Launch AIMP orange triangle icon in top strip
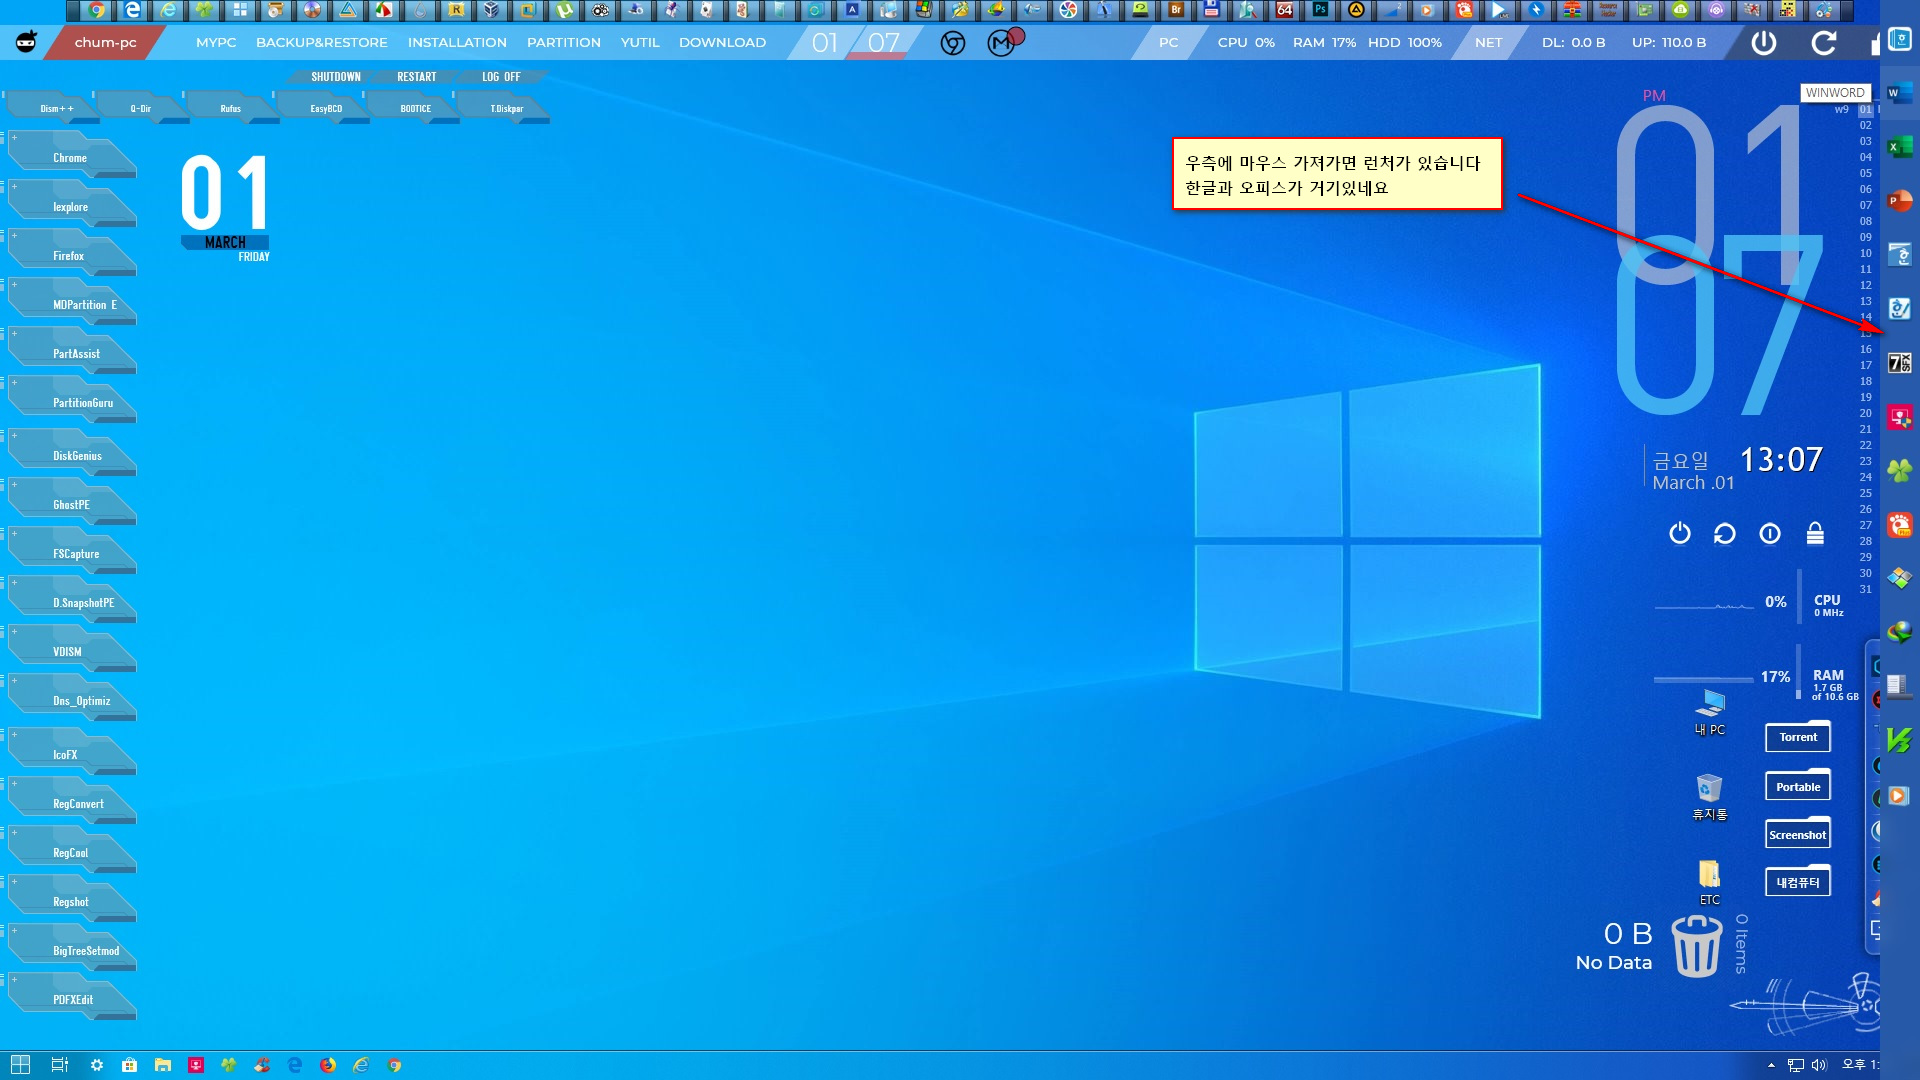This screenshot has width=1920, height=1080. pos(1356,10)
